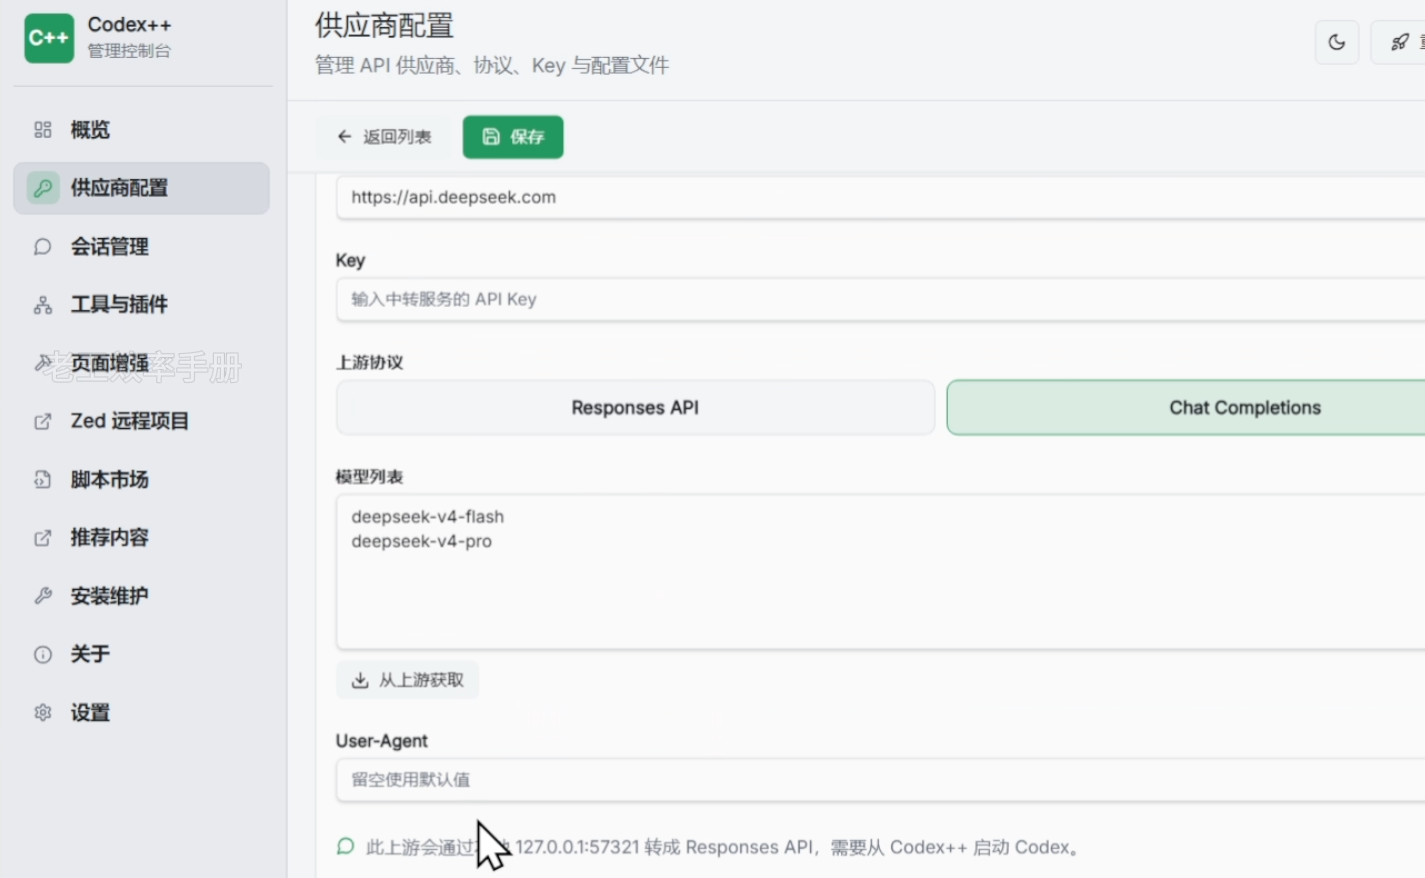Click deepseek-v4-pro model line
The height and width of the screenshot is (878, 1425).
pos(421,541)
